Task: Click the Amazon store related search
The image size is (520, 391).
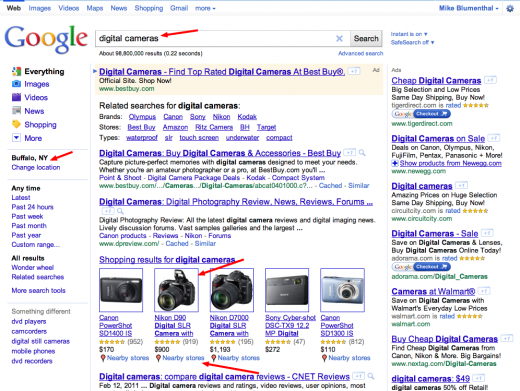Action: click(175, 127)
